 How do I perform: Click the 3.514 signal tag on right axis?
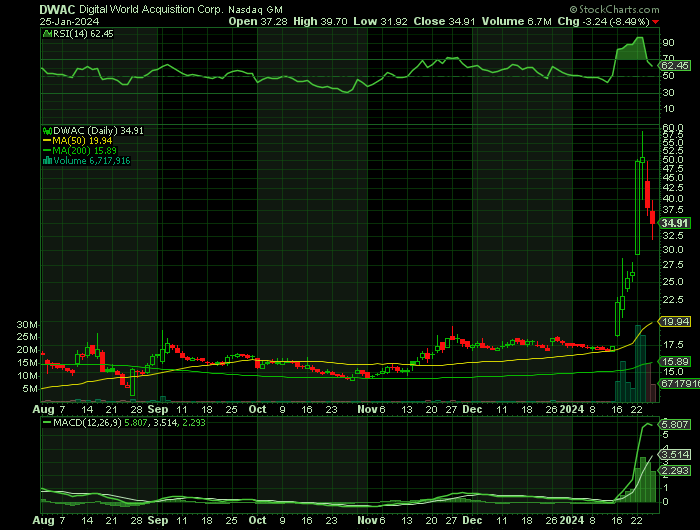coord(675,455)
